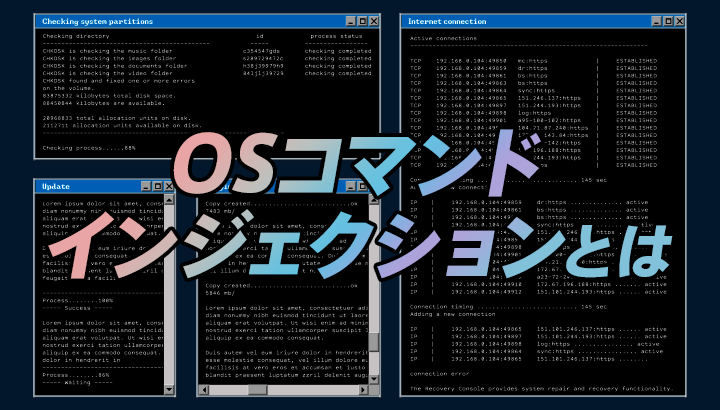Click the TCP row with "sync:https"

(534, 90)
